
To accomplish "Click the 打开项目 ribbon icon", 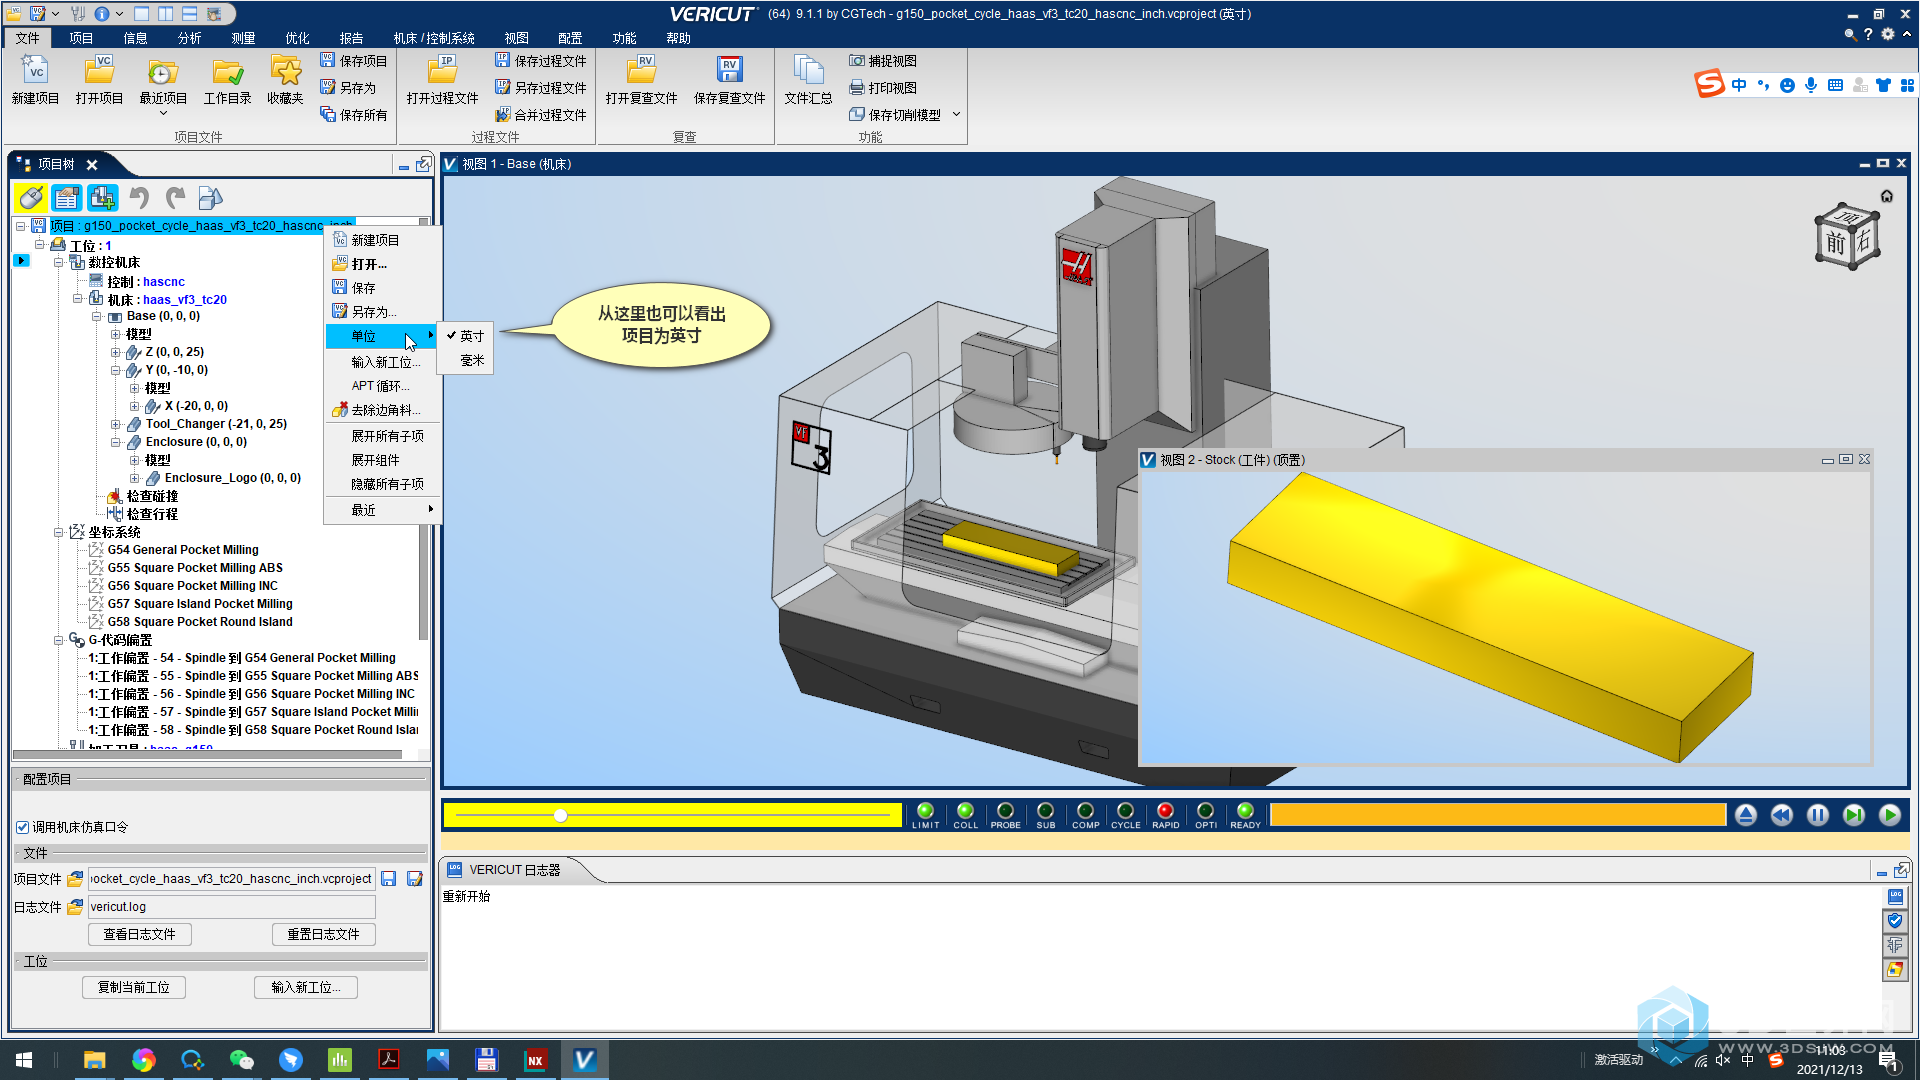I will tap(99, 80).
